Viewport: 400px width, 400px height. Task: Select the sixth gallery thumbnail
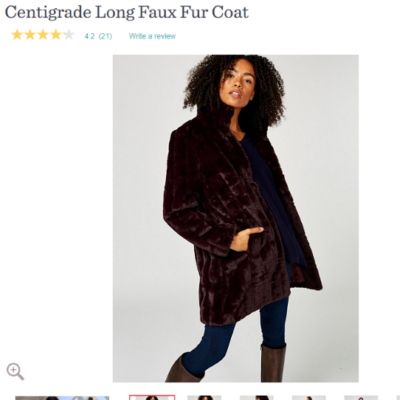[x=361, y=398]
